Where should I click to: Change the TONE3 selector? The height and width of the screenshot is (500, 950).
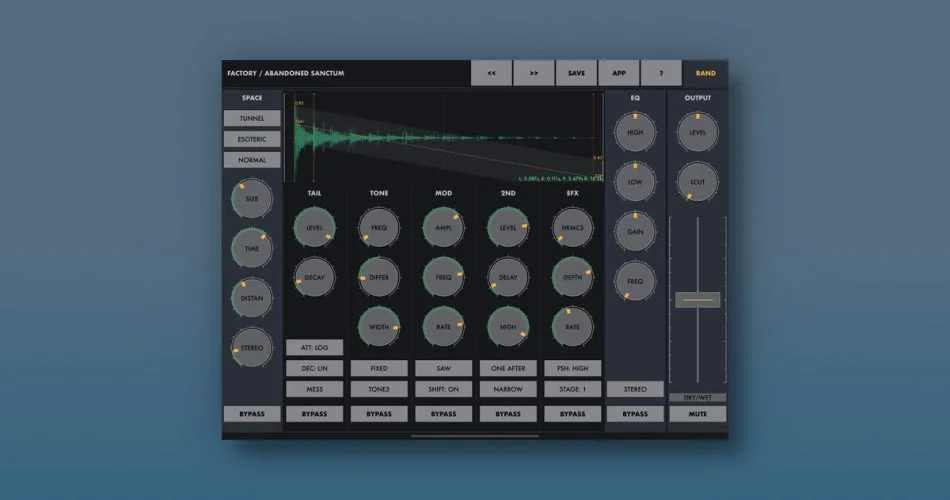[x=379, y=389]
